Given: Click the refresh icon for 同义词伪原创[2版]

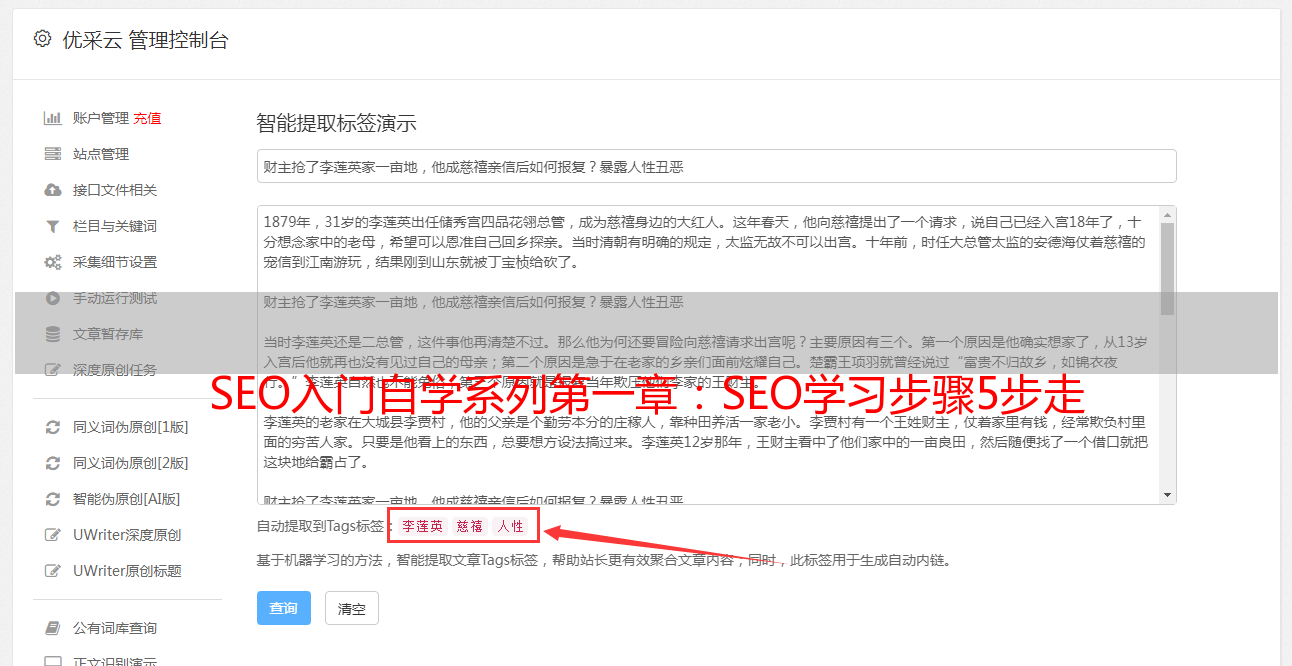Looking at the screenshot, I should [53, 463].
